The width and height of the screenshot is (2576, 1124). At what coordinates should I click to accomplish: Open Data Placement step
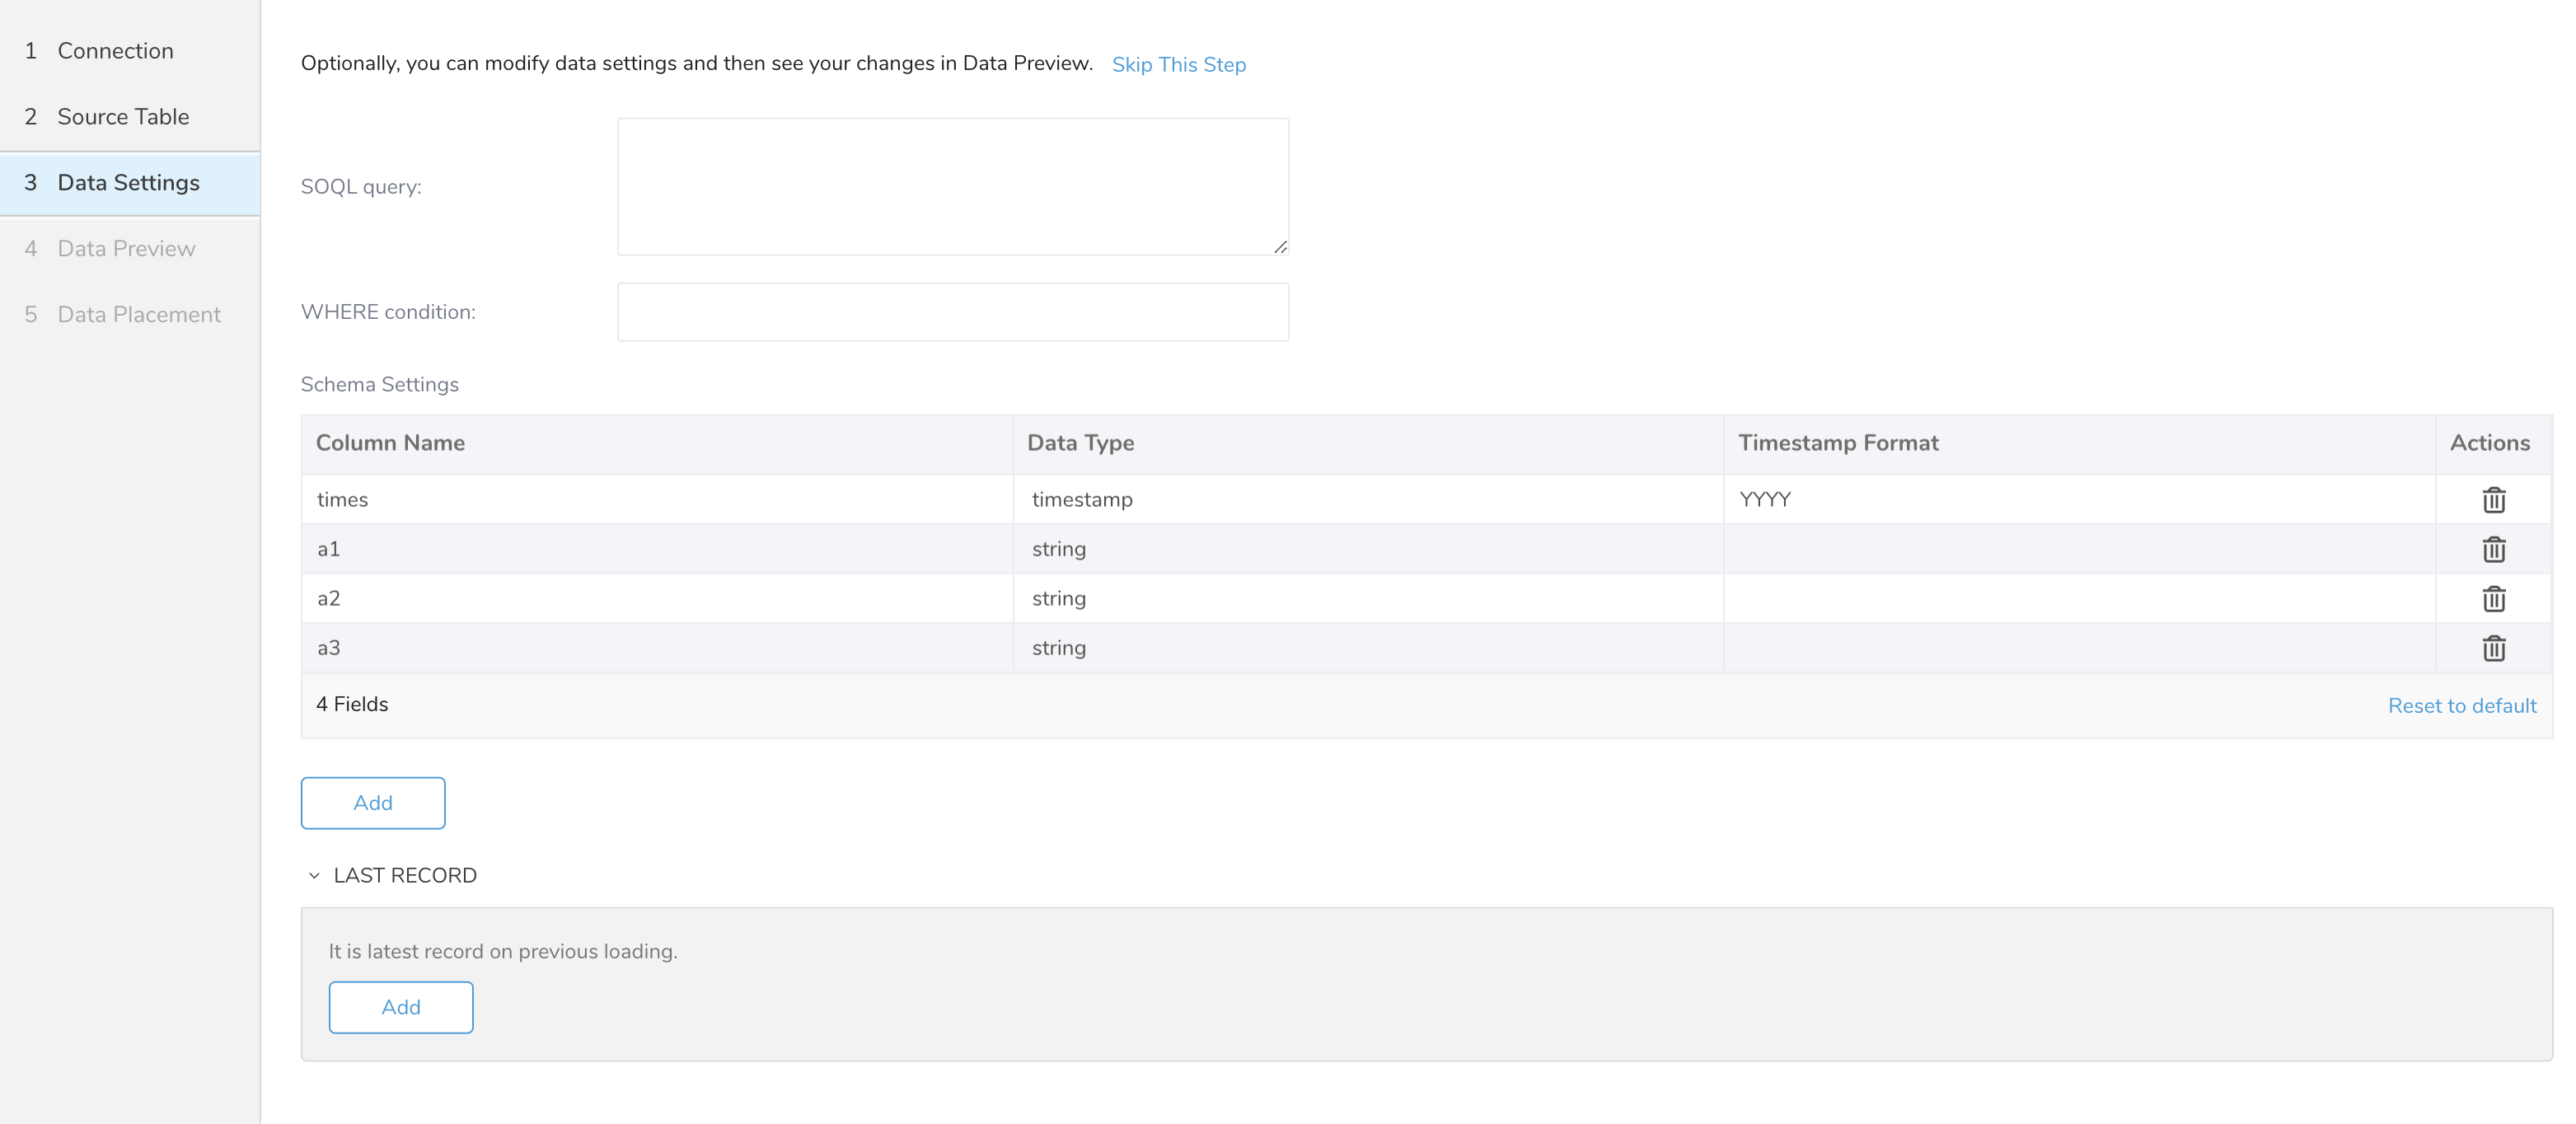point(139,315)
